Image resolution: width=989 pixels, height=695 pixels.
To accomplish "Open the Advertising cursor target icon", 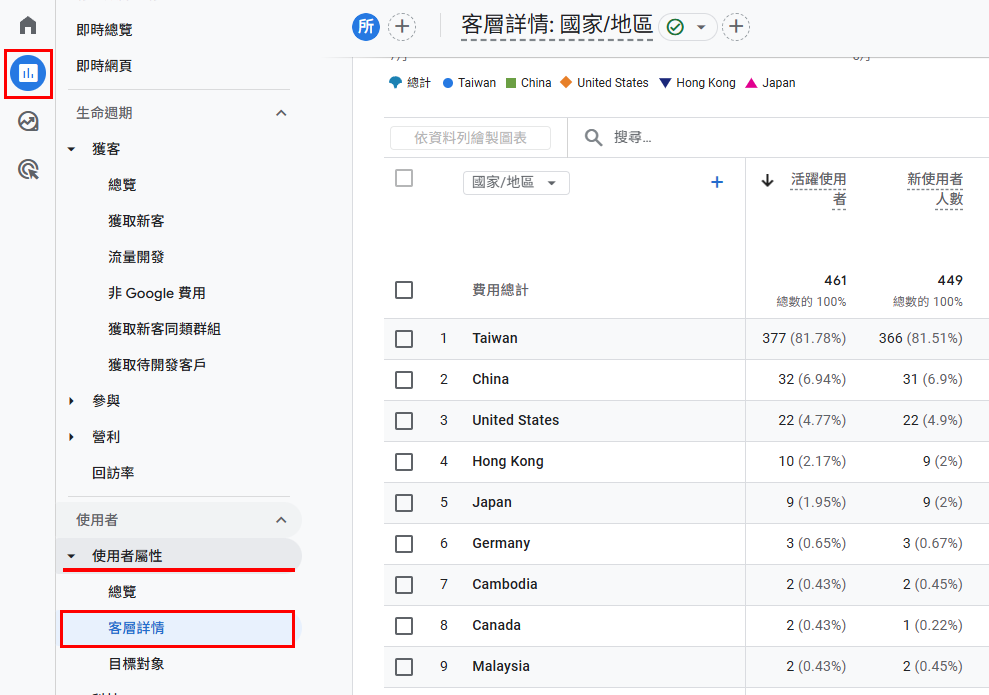I will [x=28, y=169].
